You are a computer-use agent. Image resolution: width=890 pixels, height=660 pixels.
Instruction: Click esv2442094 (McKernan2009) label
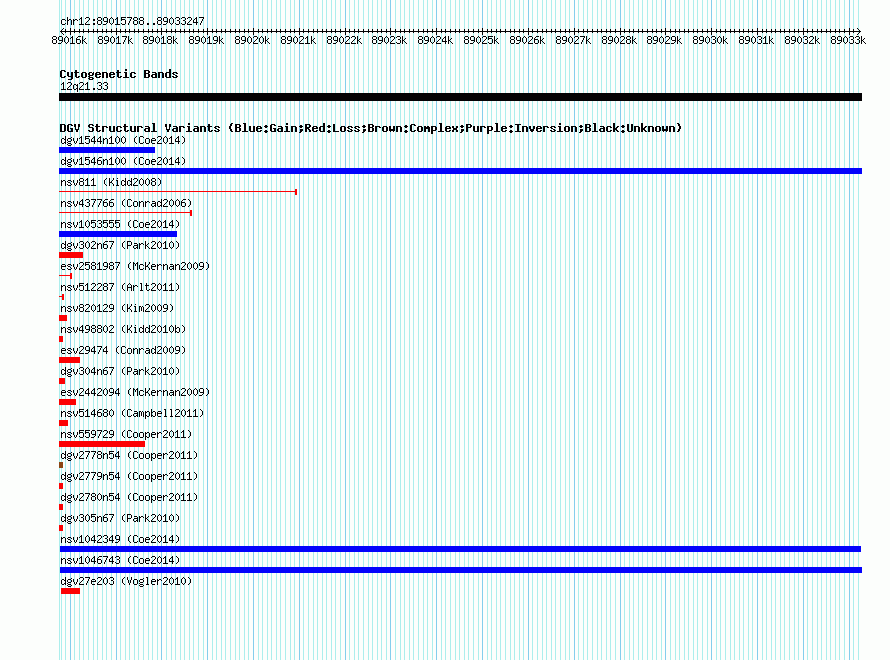point(135,392)
